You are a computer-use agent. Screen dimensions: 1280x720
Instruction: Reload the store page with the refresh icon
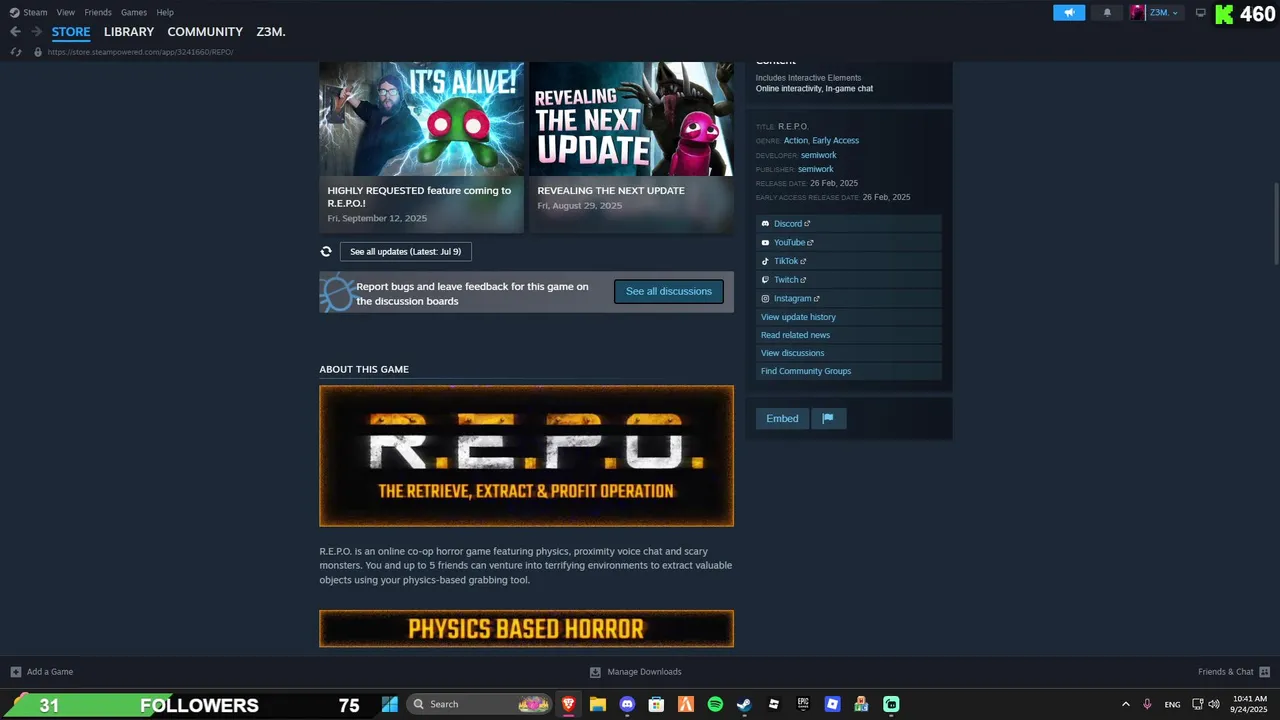click(16, 52)
